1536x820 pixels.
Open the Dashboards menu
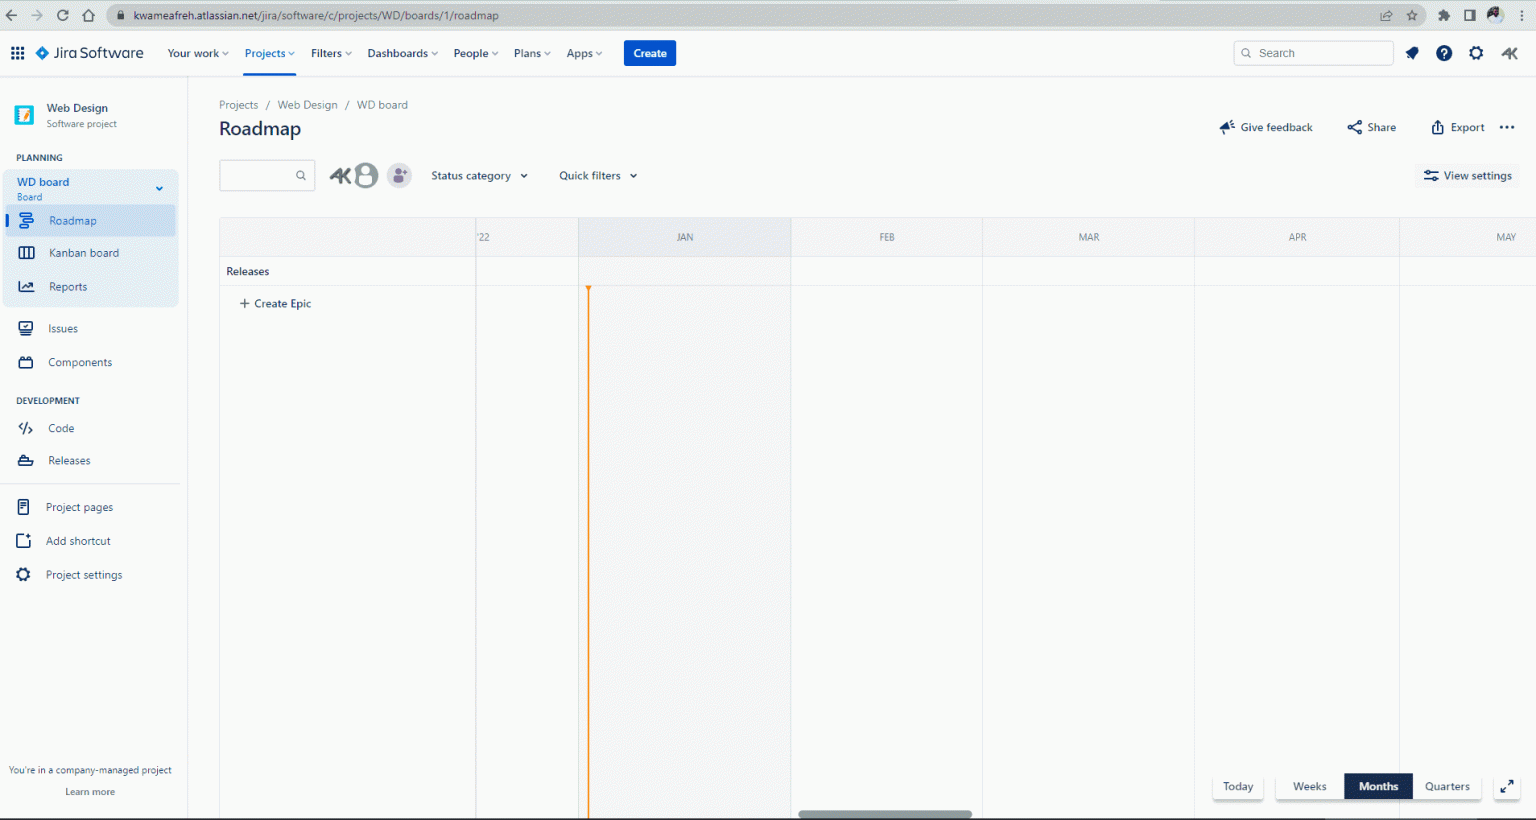402,53
